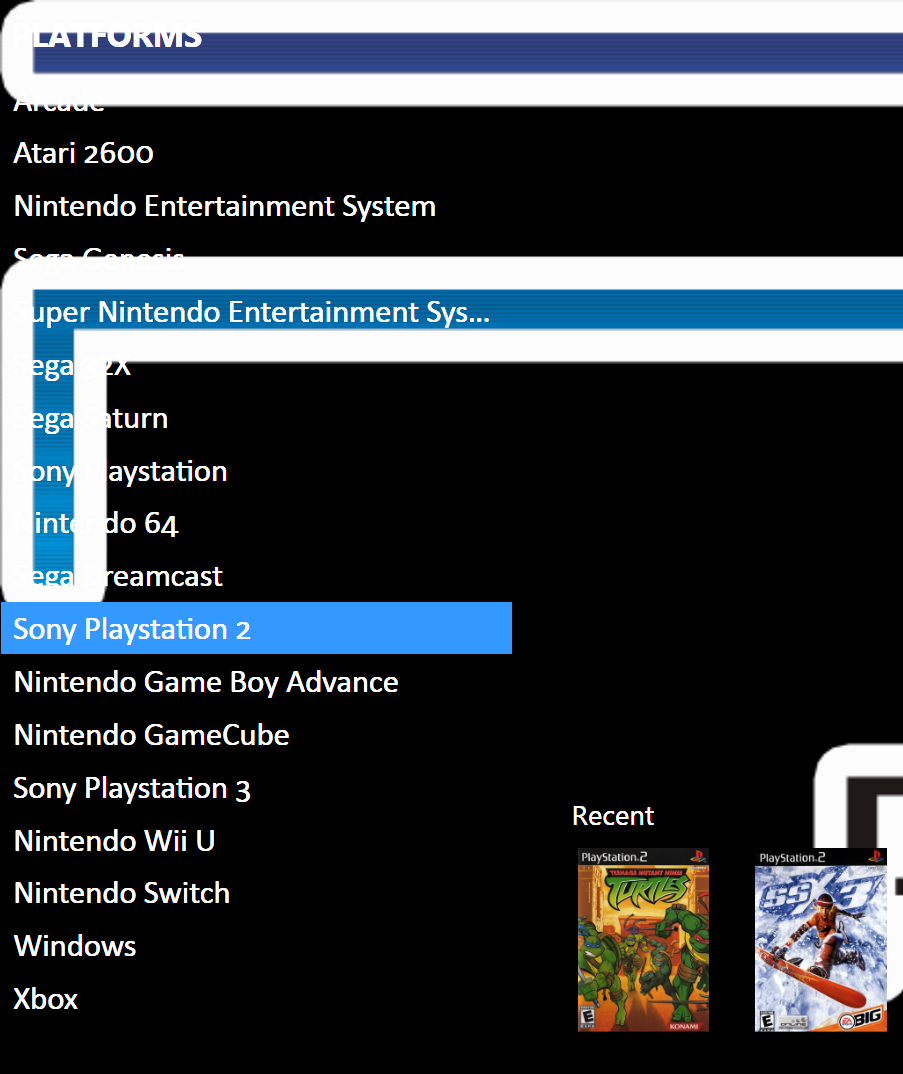Open Windows platform entry
Image resolution: width=903 pixels, height=1074 pixels.
(256, 946)
